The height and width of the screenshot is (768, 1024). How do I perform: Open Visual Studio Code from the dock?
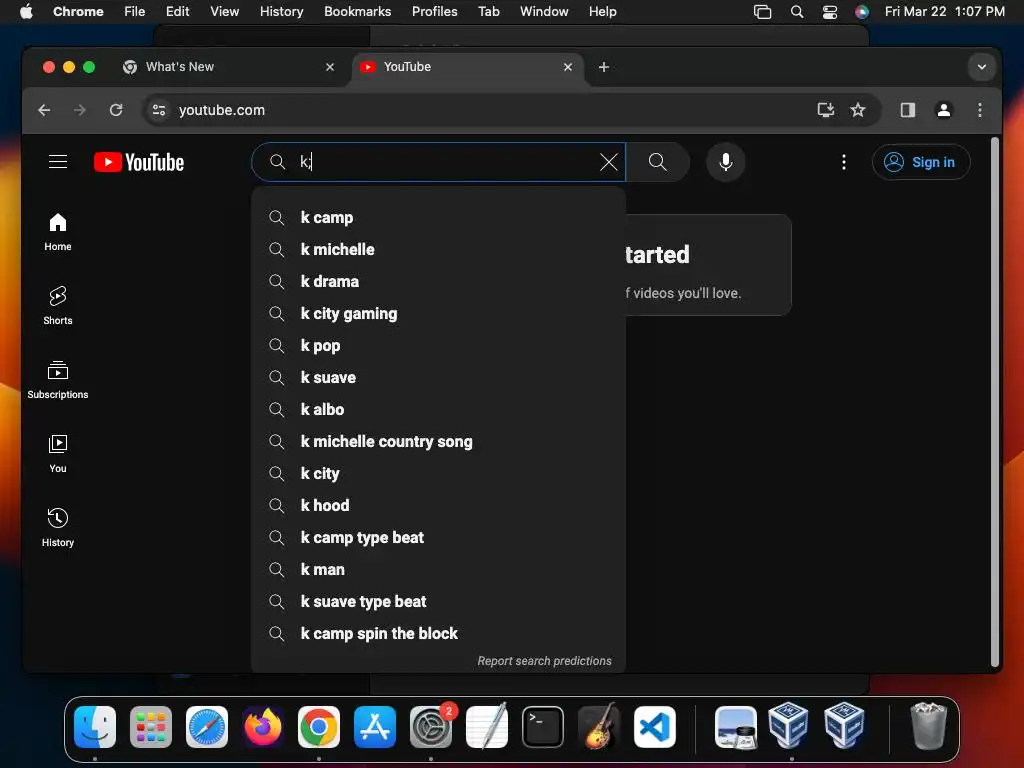click(x=654, y=727)
